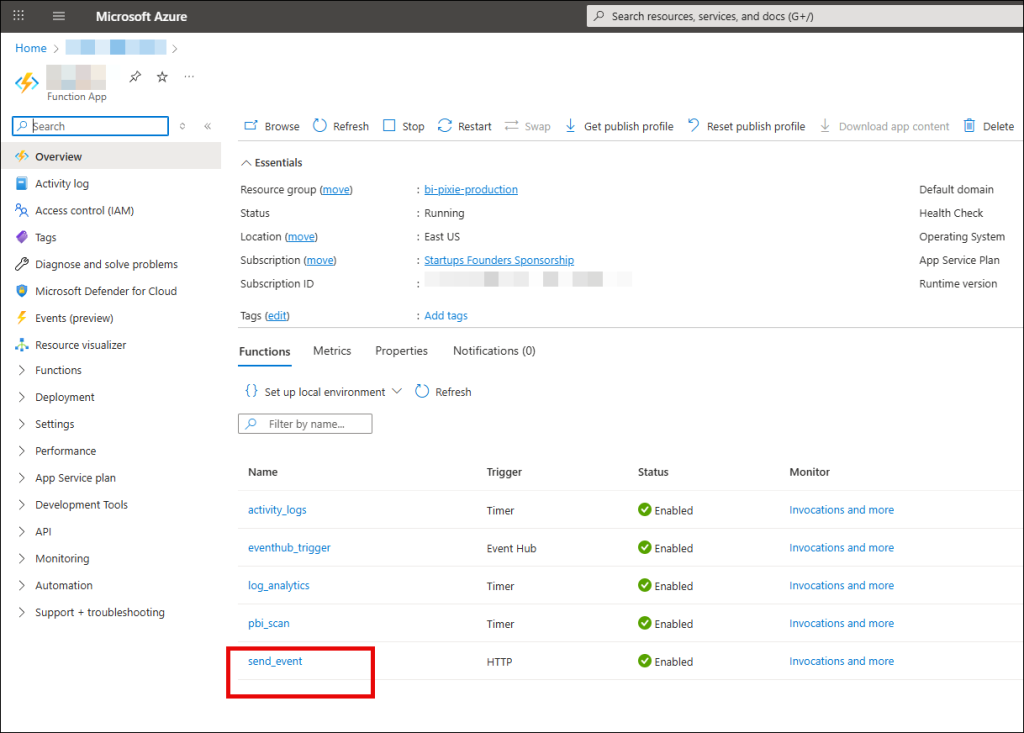Click Get publish profile download icon

pos(571,126)
